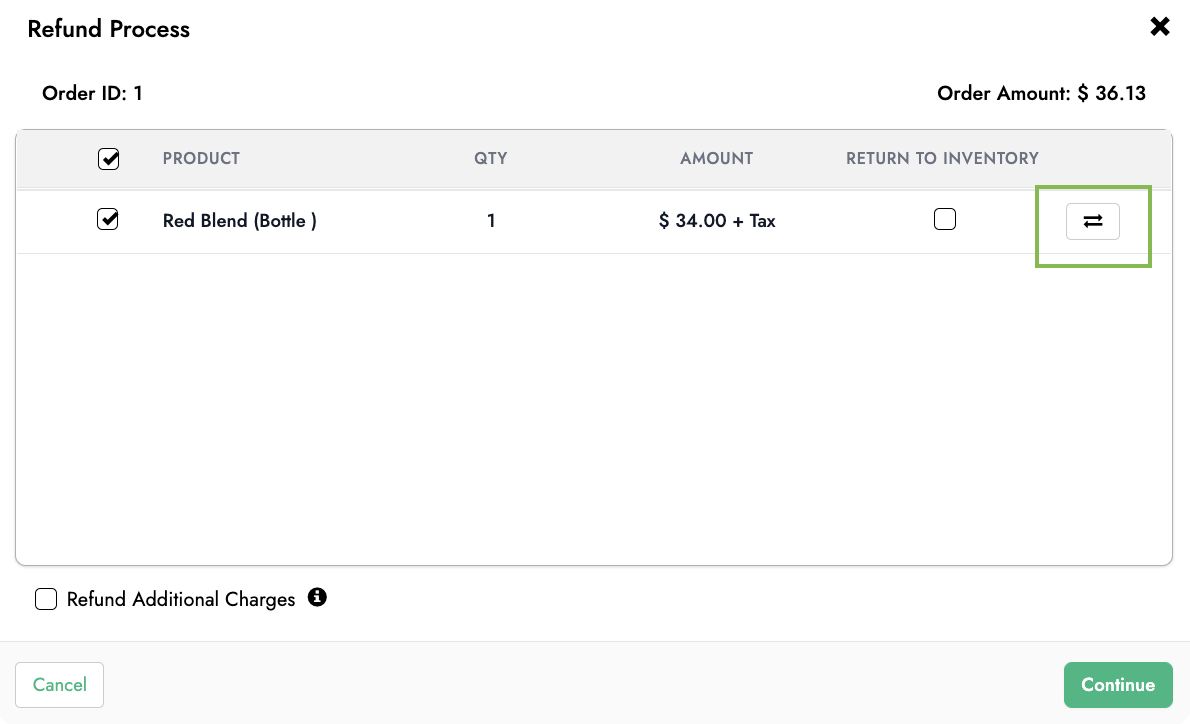Enable Return to Inventory for Red Blend
Viewport: 1190px width, 724px height.
click(945, 219)
